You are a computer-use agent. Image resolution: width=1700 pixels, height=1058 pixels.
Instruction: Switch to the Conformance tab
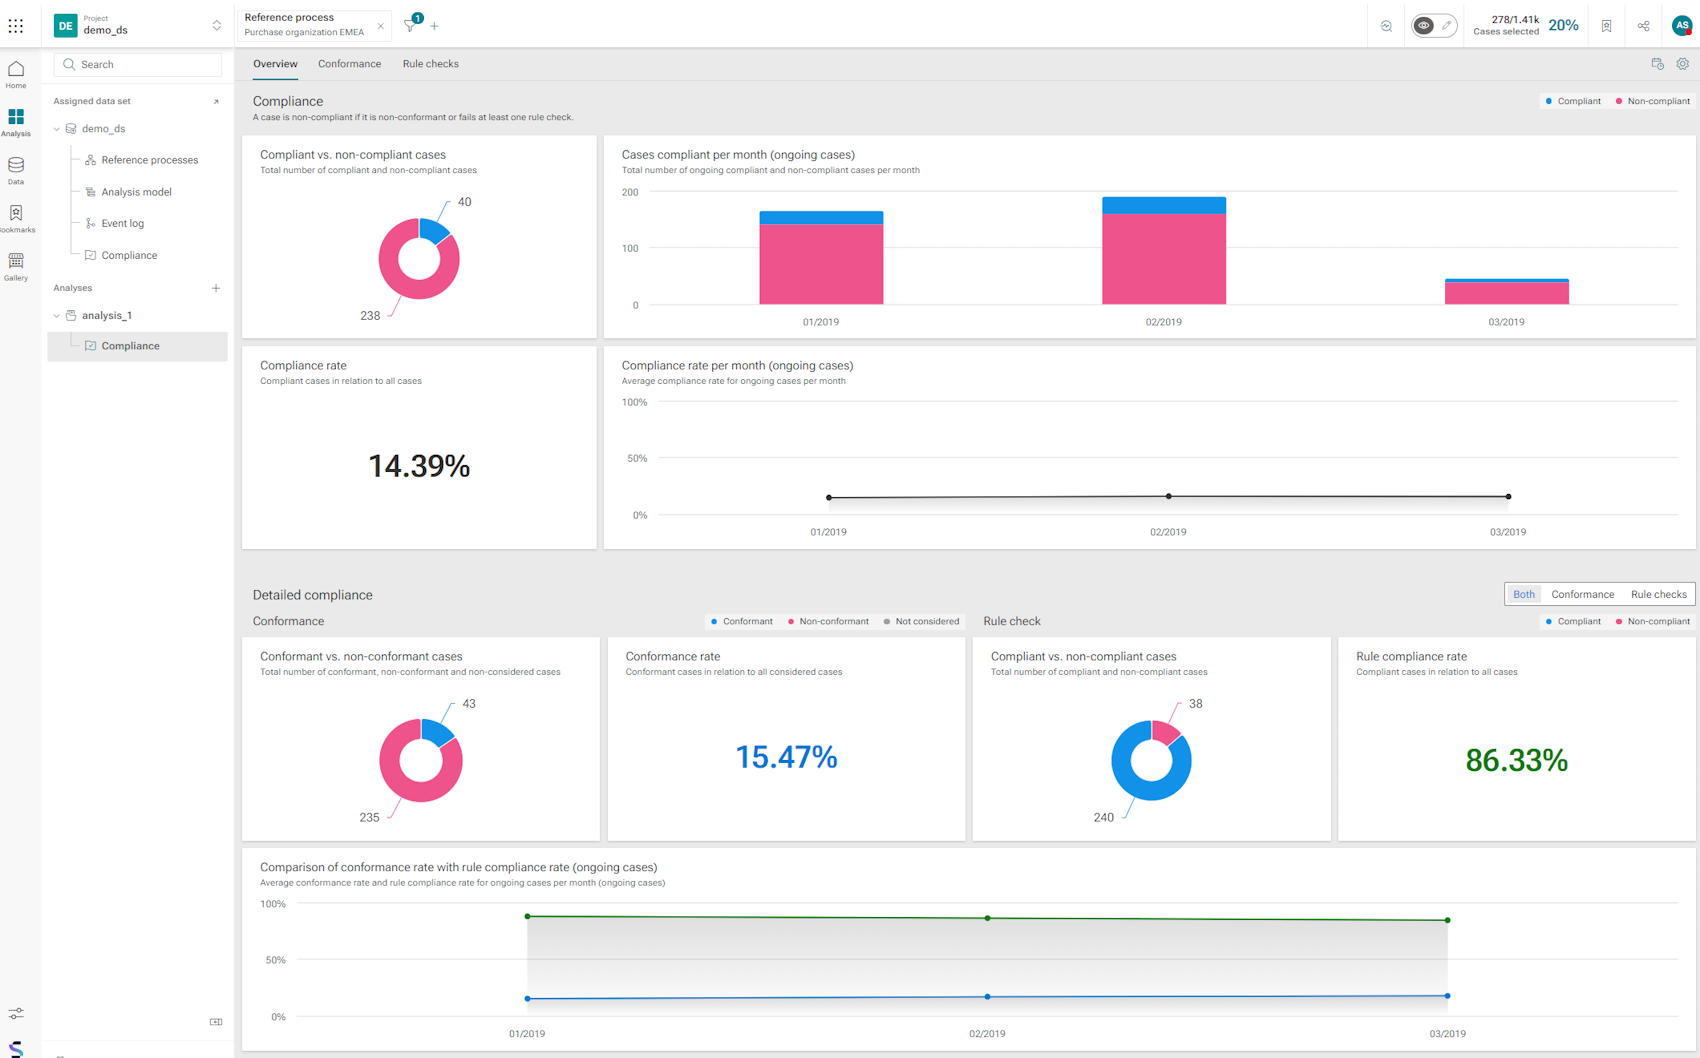(349, 64)
